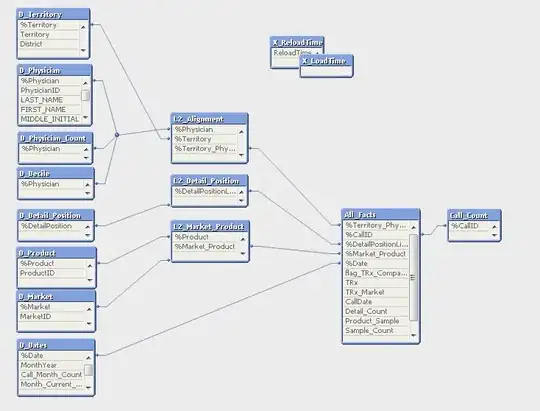Click scroll-up arrow in All_Facts table
Screen dimensions: 540x411
pyautogui.click(x=414, y=228)
